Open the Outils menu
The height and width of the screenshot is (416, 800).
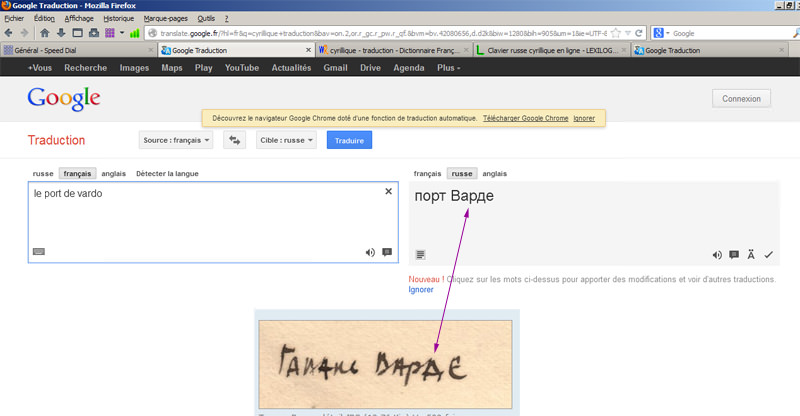click(206, 18)
